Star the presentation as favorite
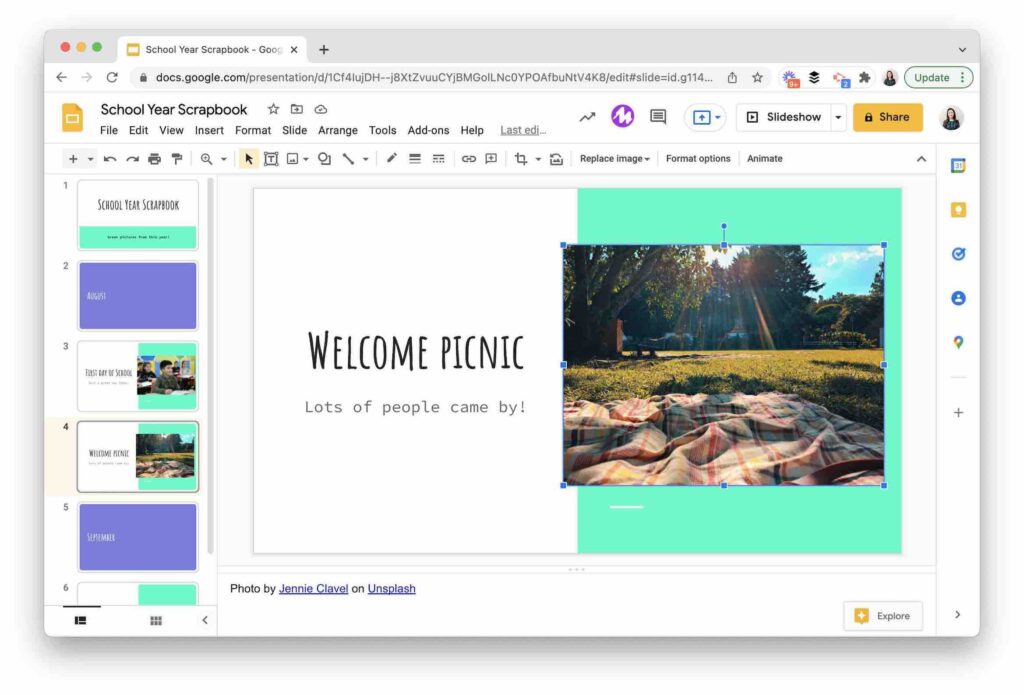Screen dimensions: 1024x695 pos(272,109)
